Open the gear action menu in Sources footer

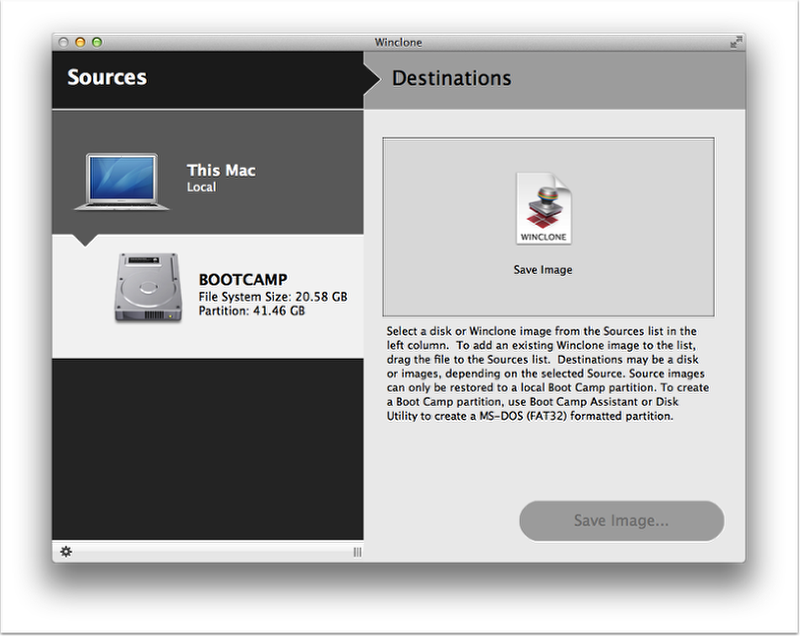point(66,551)
